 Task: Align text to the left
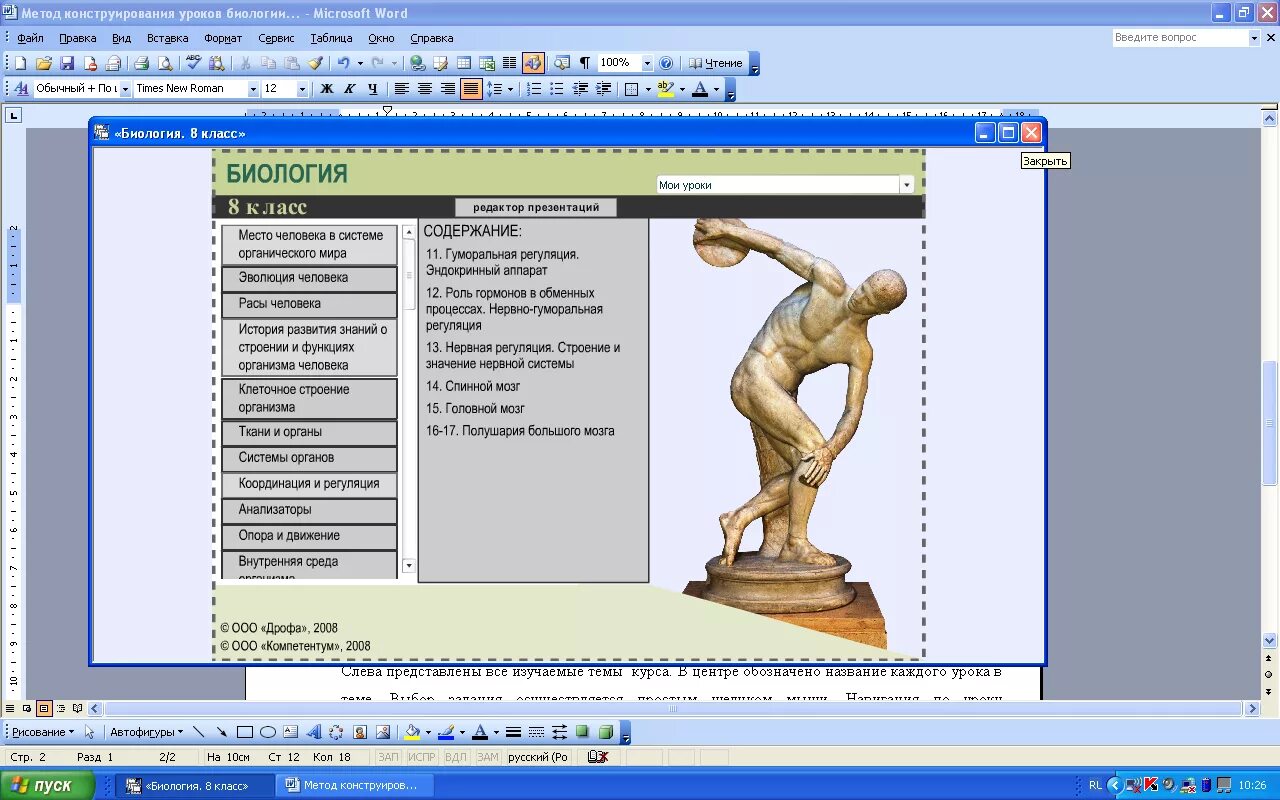coord(401,89)
